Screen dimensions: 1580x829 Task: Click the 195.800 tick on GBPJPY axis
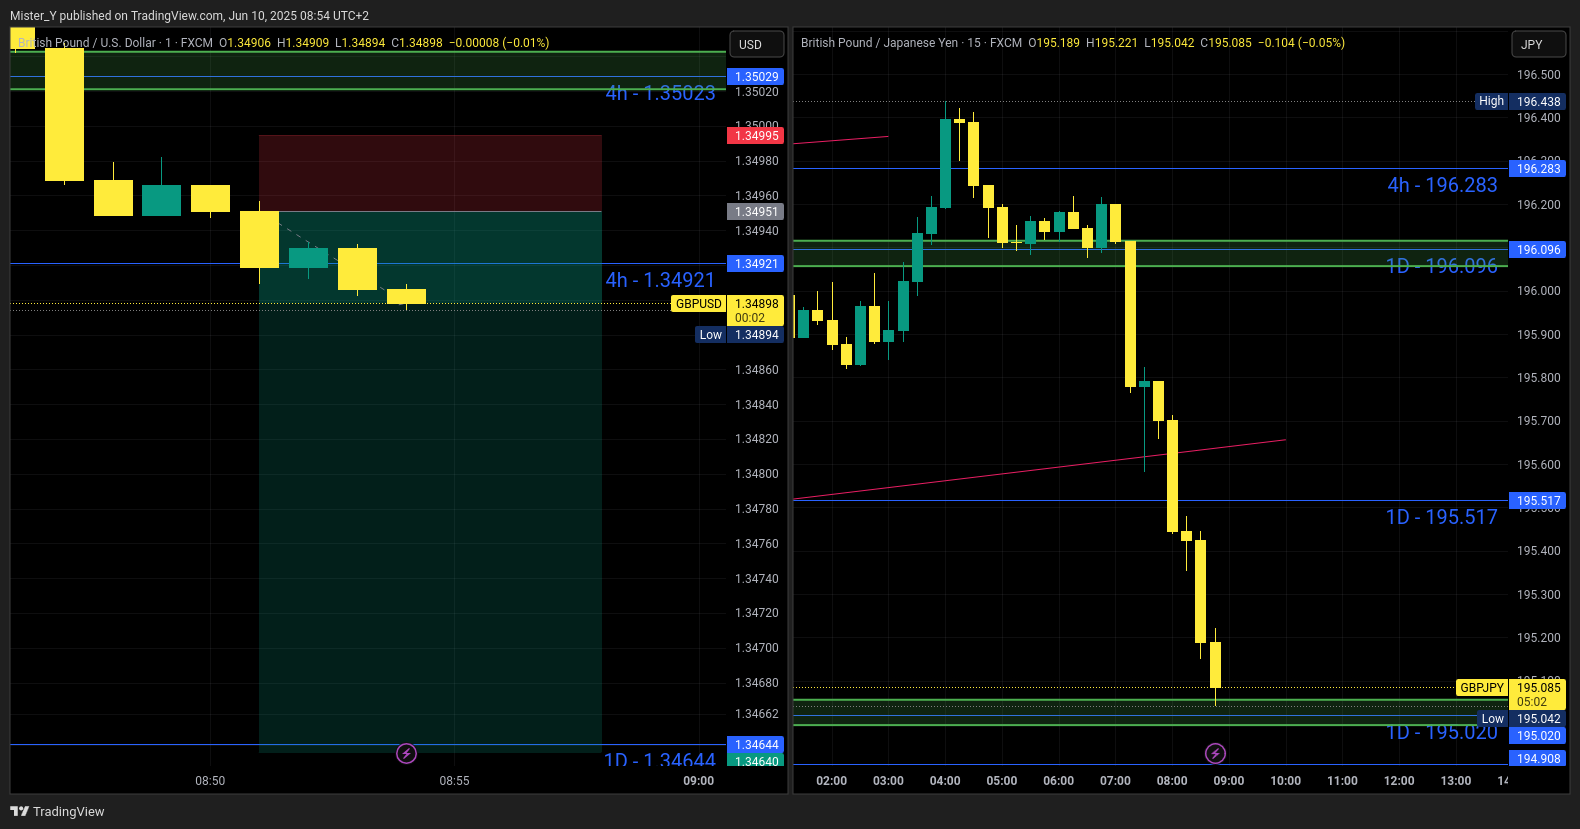[x=1538, y=378]
